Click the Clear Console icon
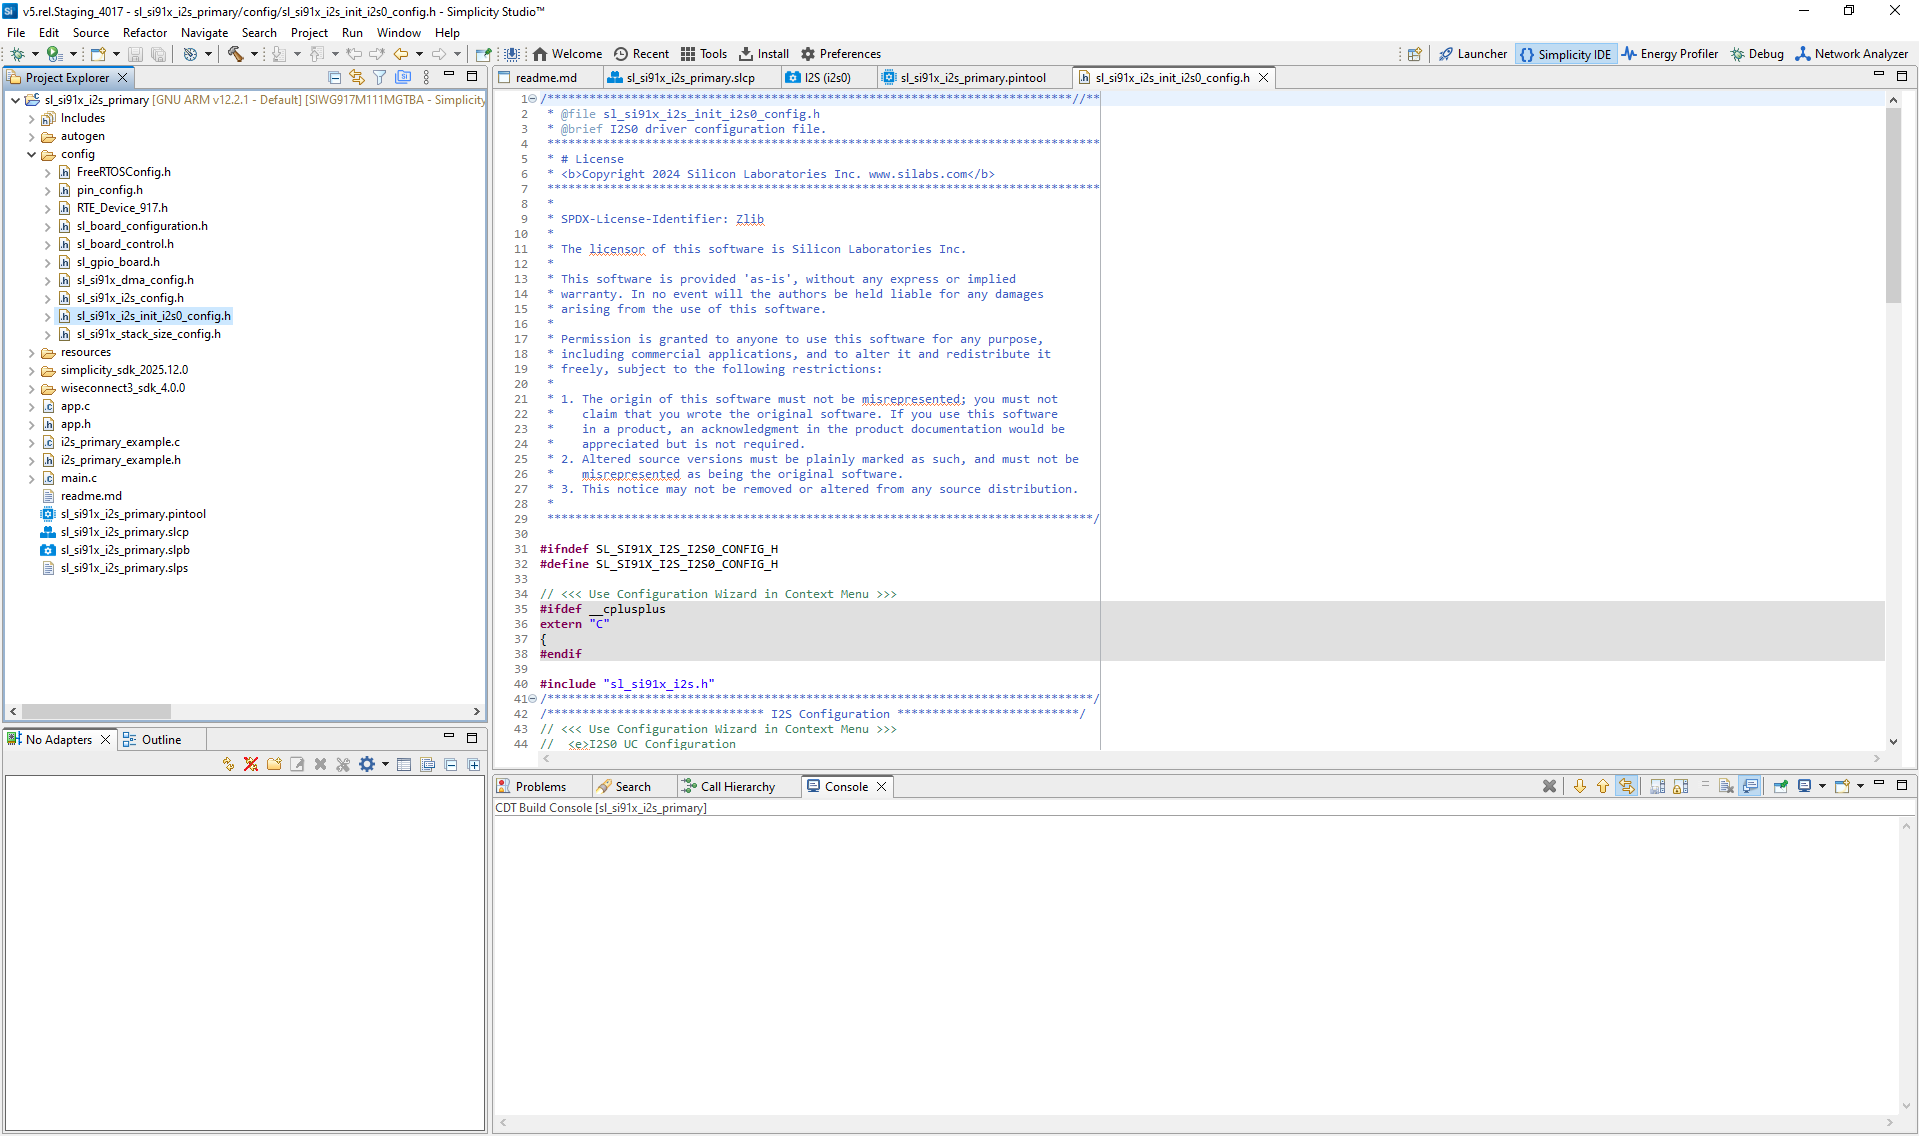 1549,786
